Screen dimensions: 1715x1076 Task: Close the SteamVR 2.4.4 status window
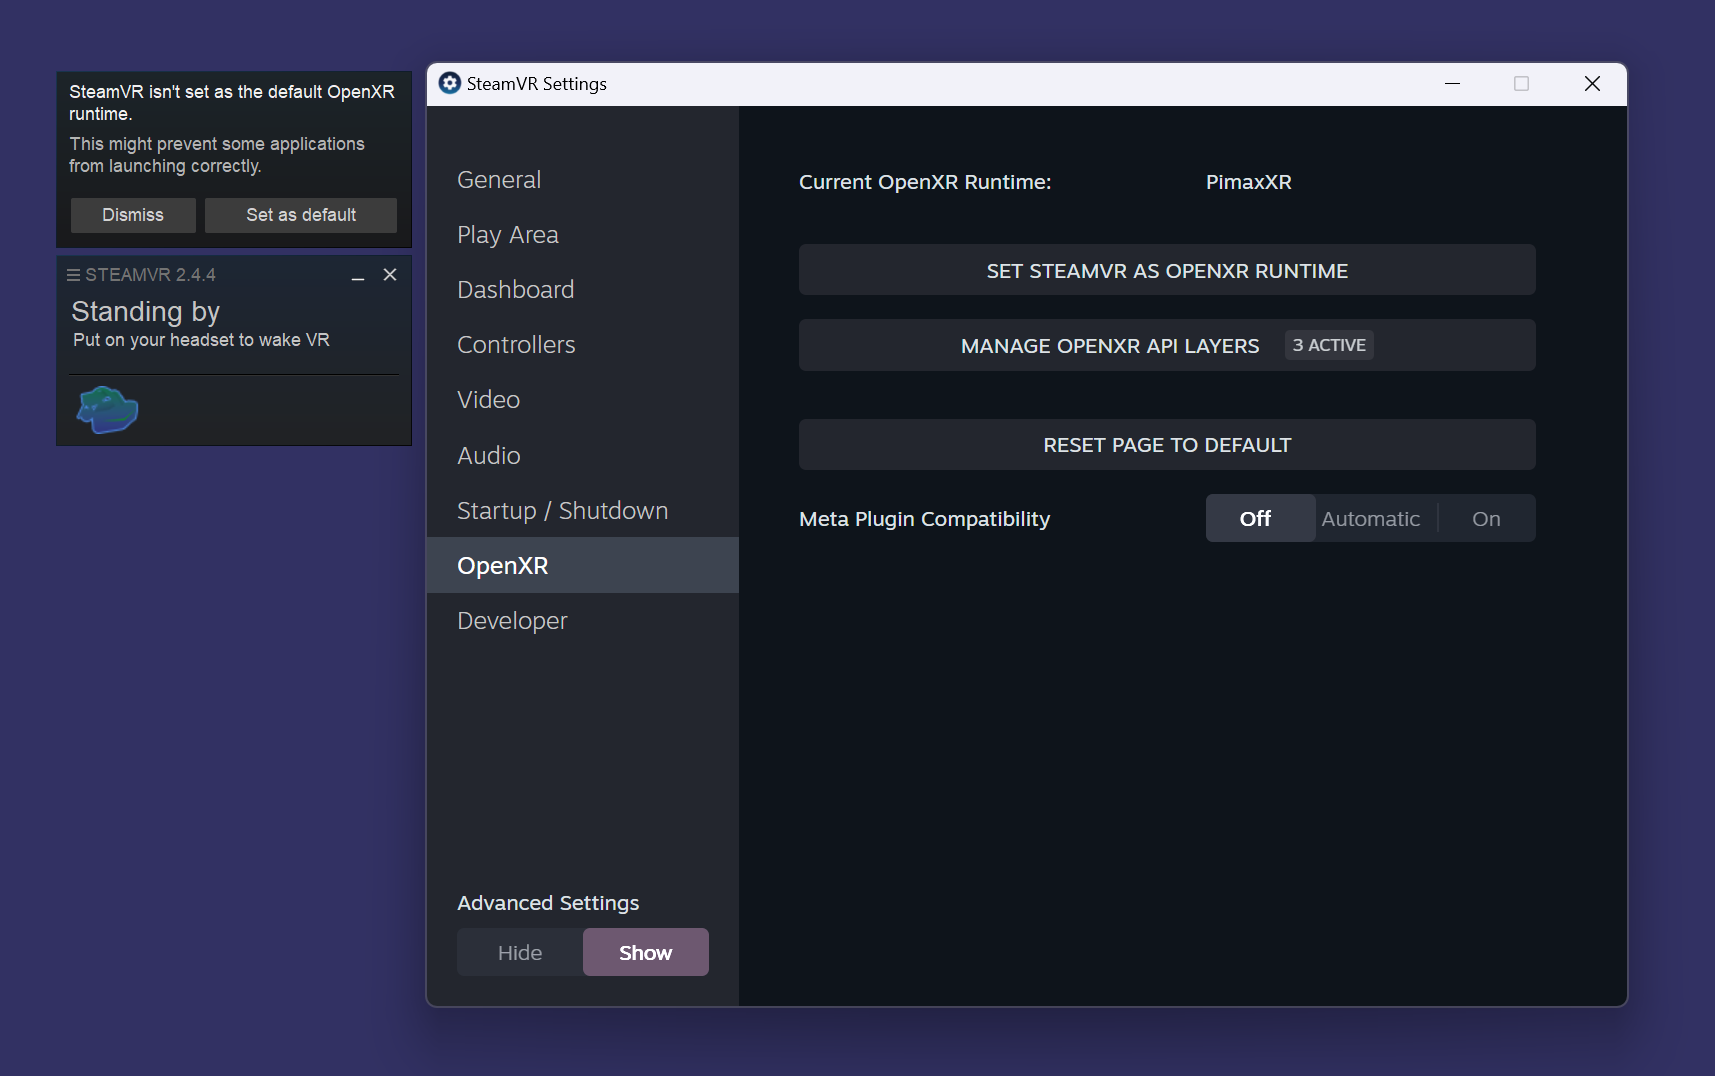pos(390,275)
